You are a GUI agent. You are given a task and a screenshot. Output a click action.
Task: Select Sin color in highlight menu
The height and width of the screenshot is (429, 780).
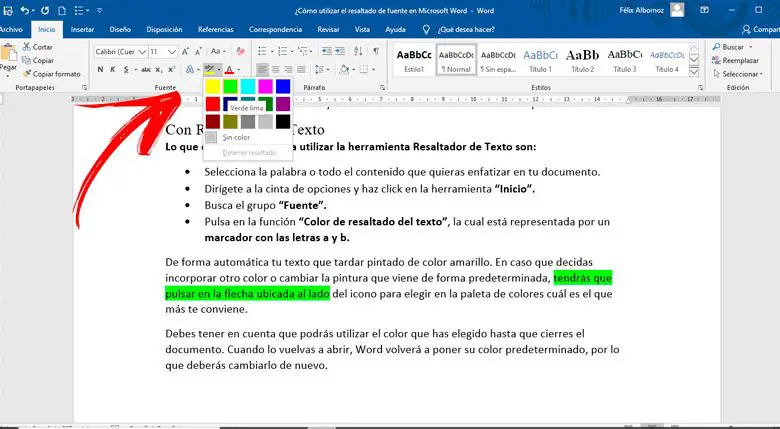pyautogui.click(x=247, y=137)
